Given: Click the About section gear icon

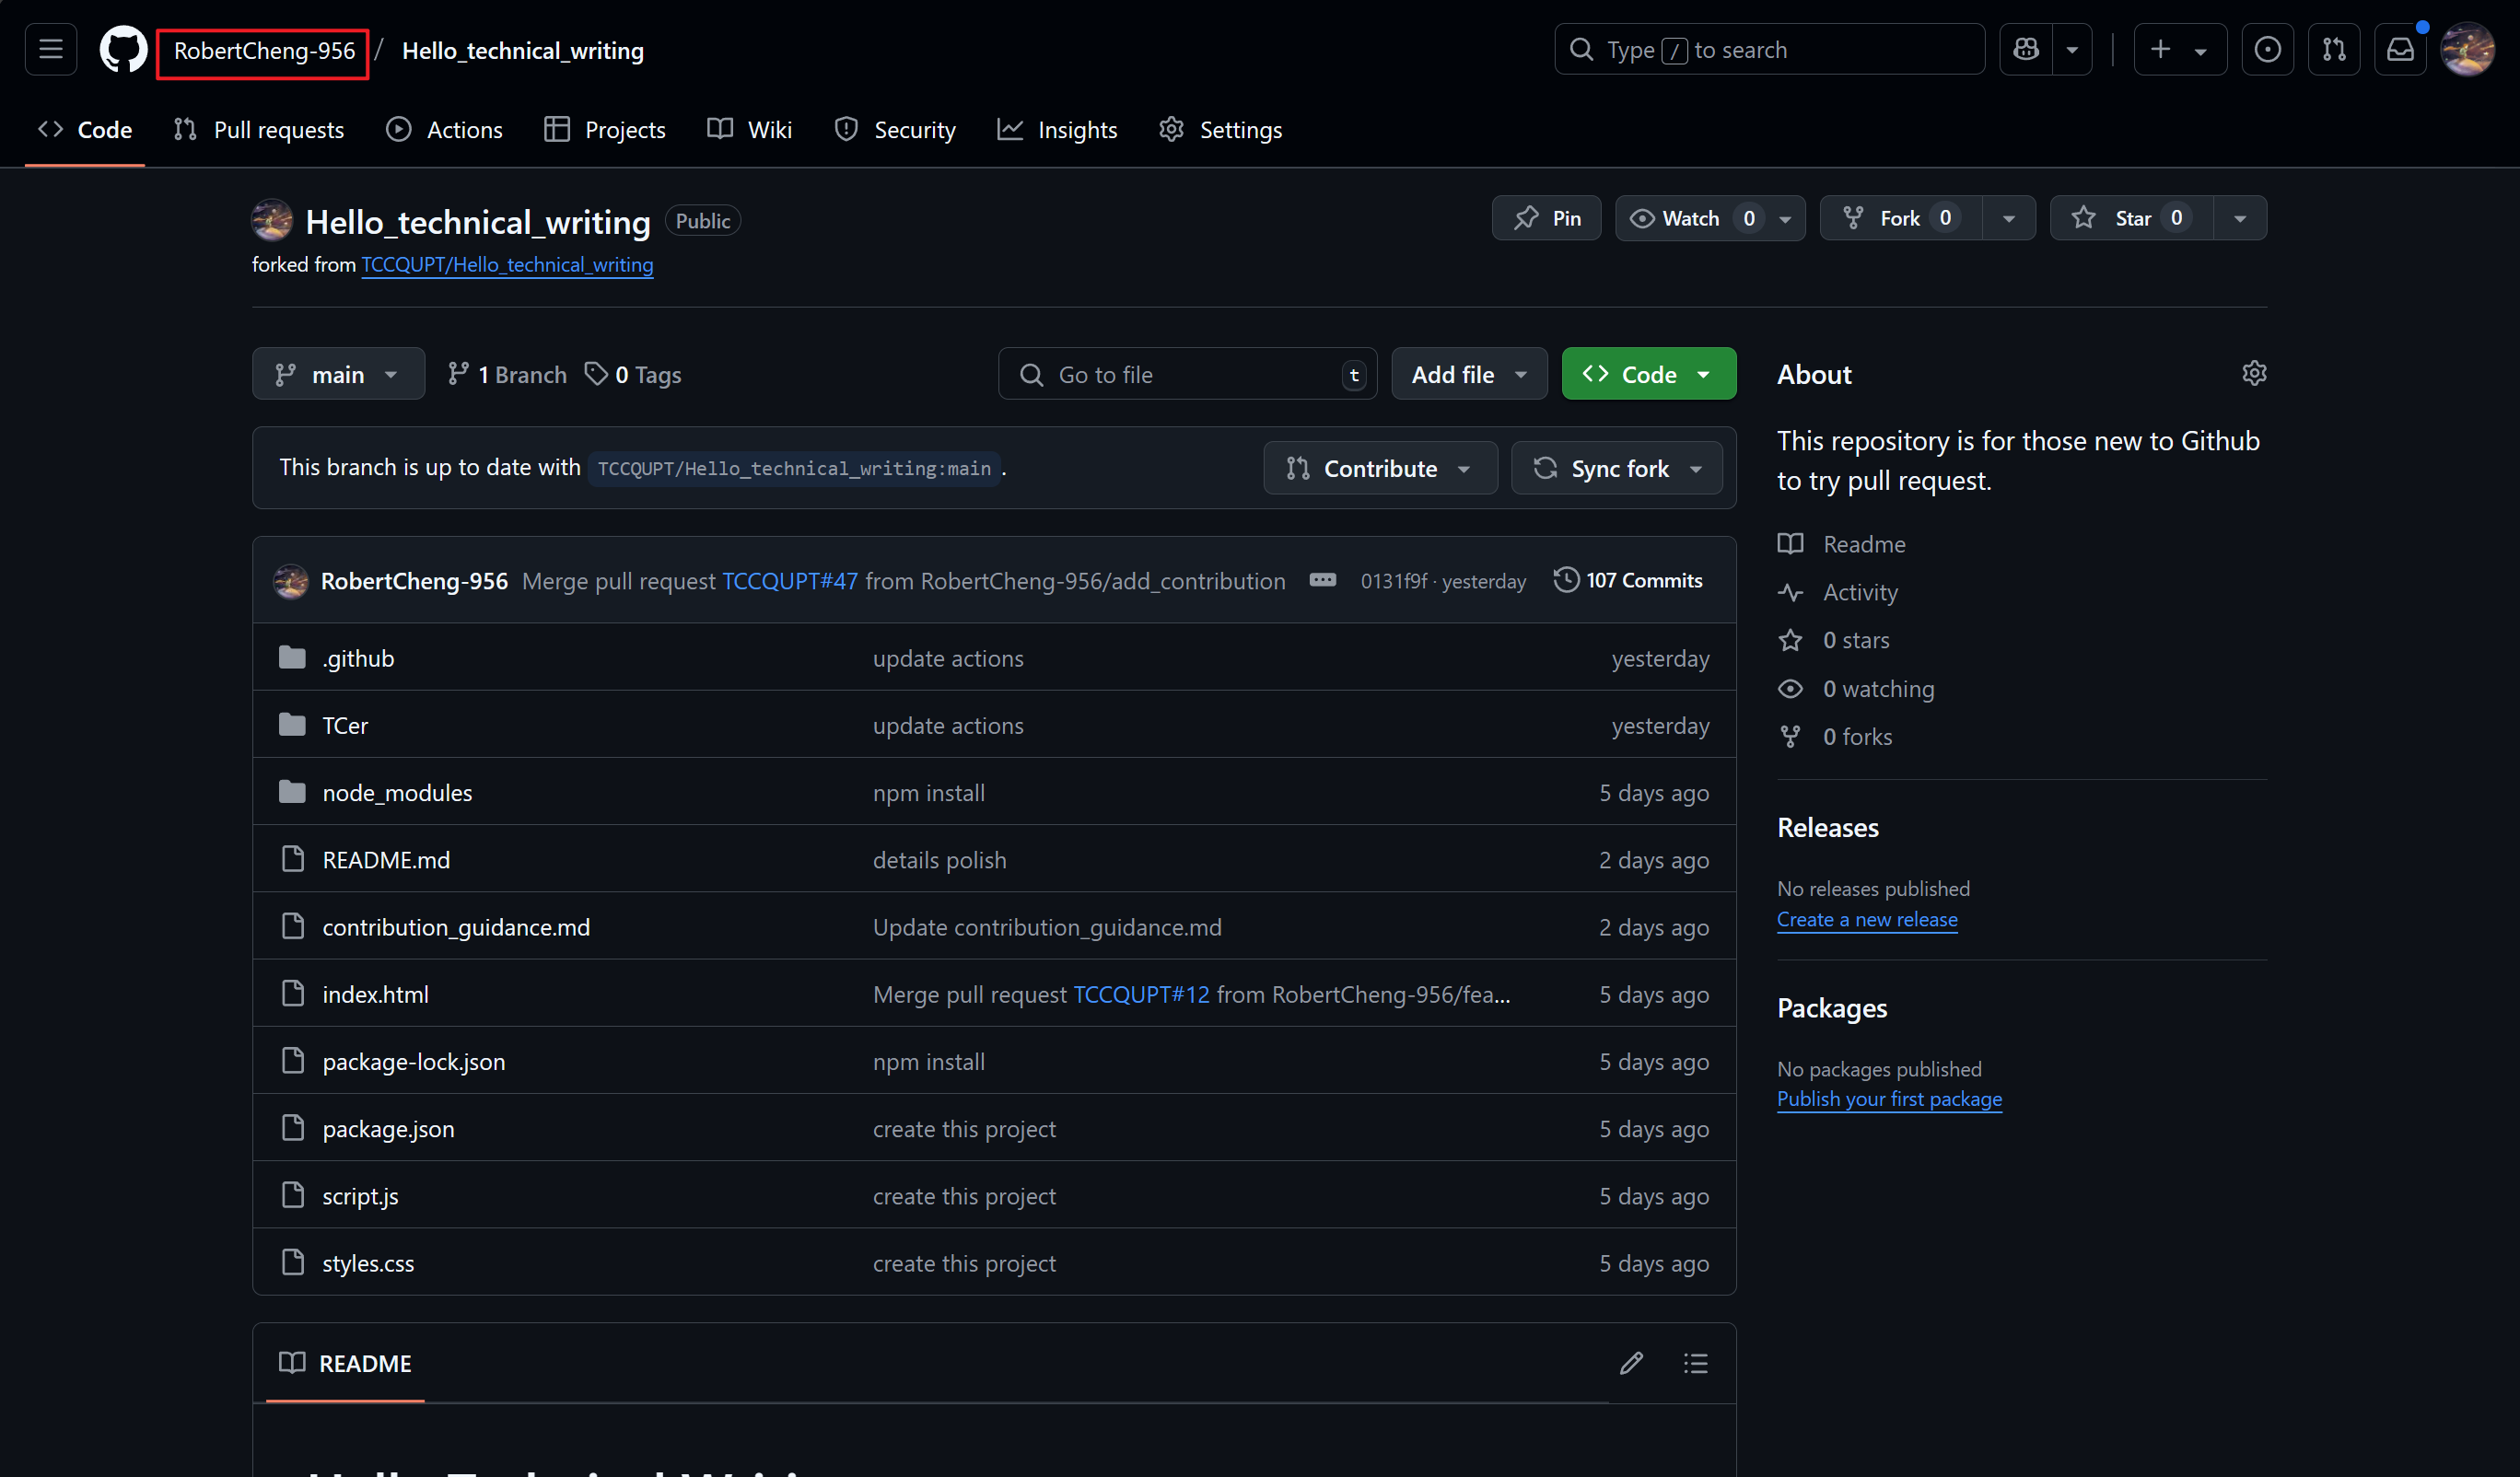Looking at the screenshot, I should click(2253, 373).
